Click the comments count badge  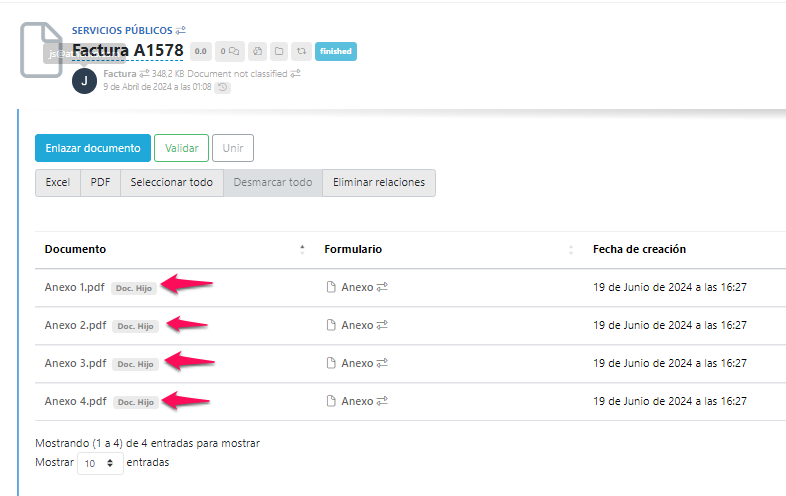click(230, 51)
